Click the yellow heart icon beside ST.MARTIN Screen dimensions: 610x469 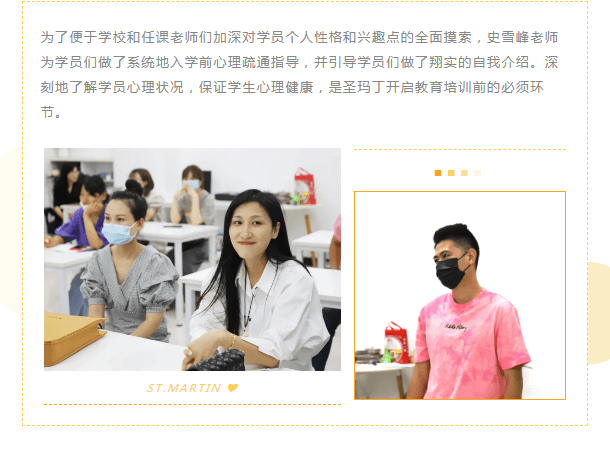(x=233, y=388)
